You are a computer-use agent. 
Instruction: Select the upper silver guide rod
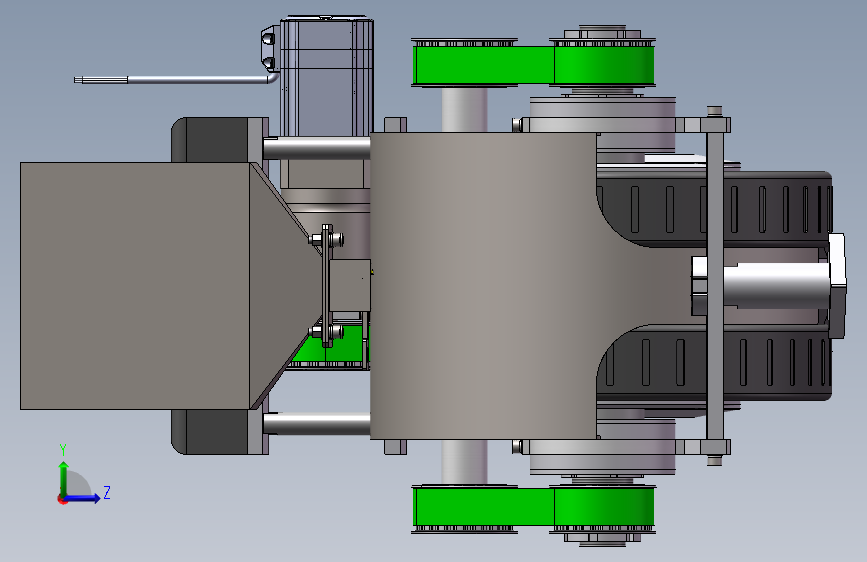(x=317, y=149)
